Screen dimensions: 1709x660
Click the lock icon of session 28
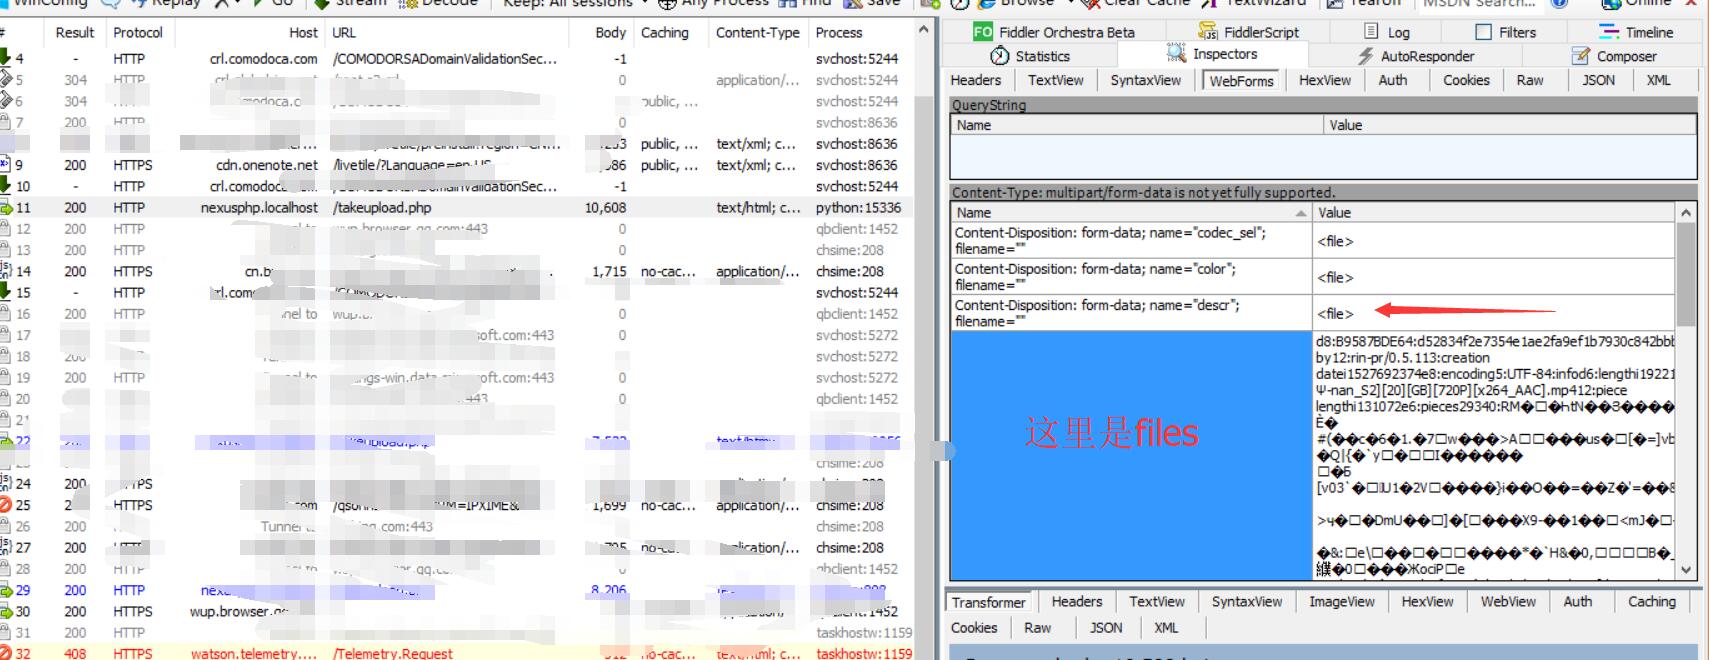5,568
